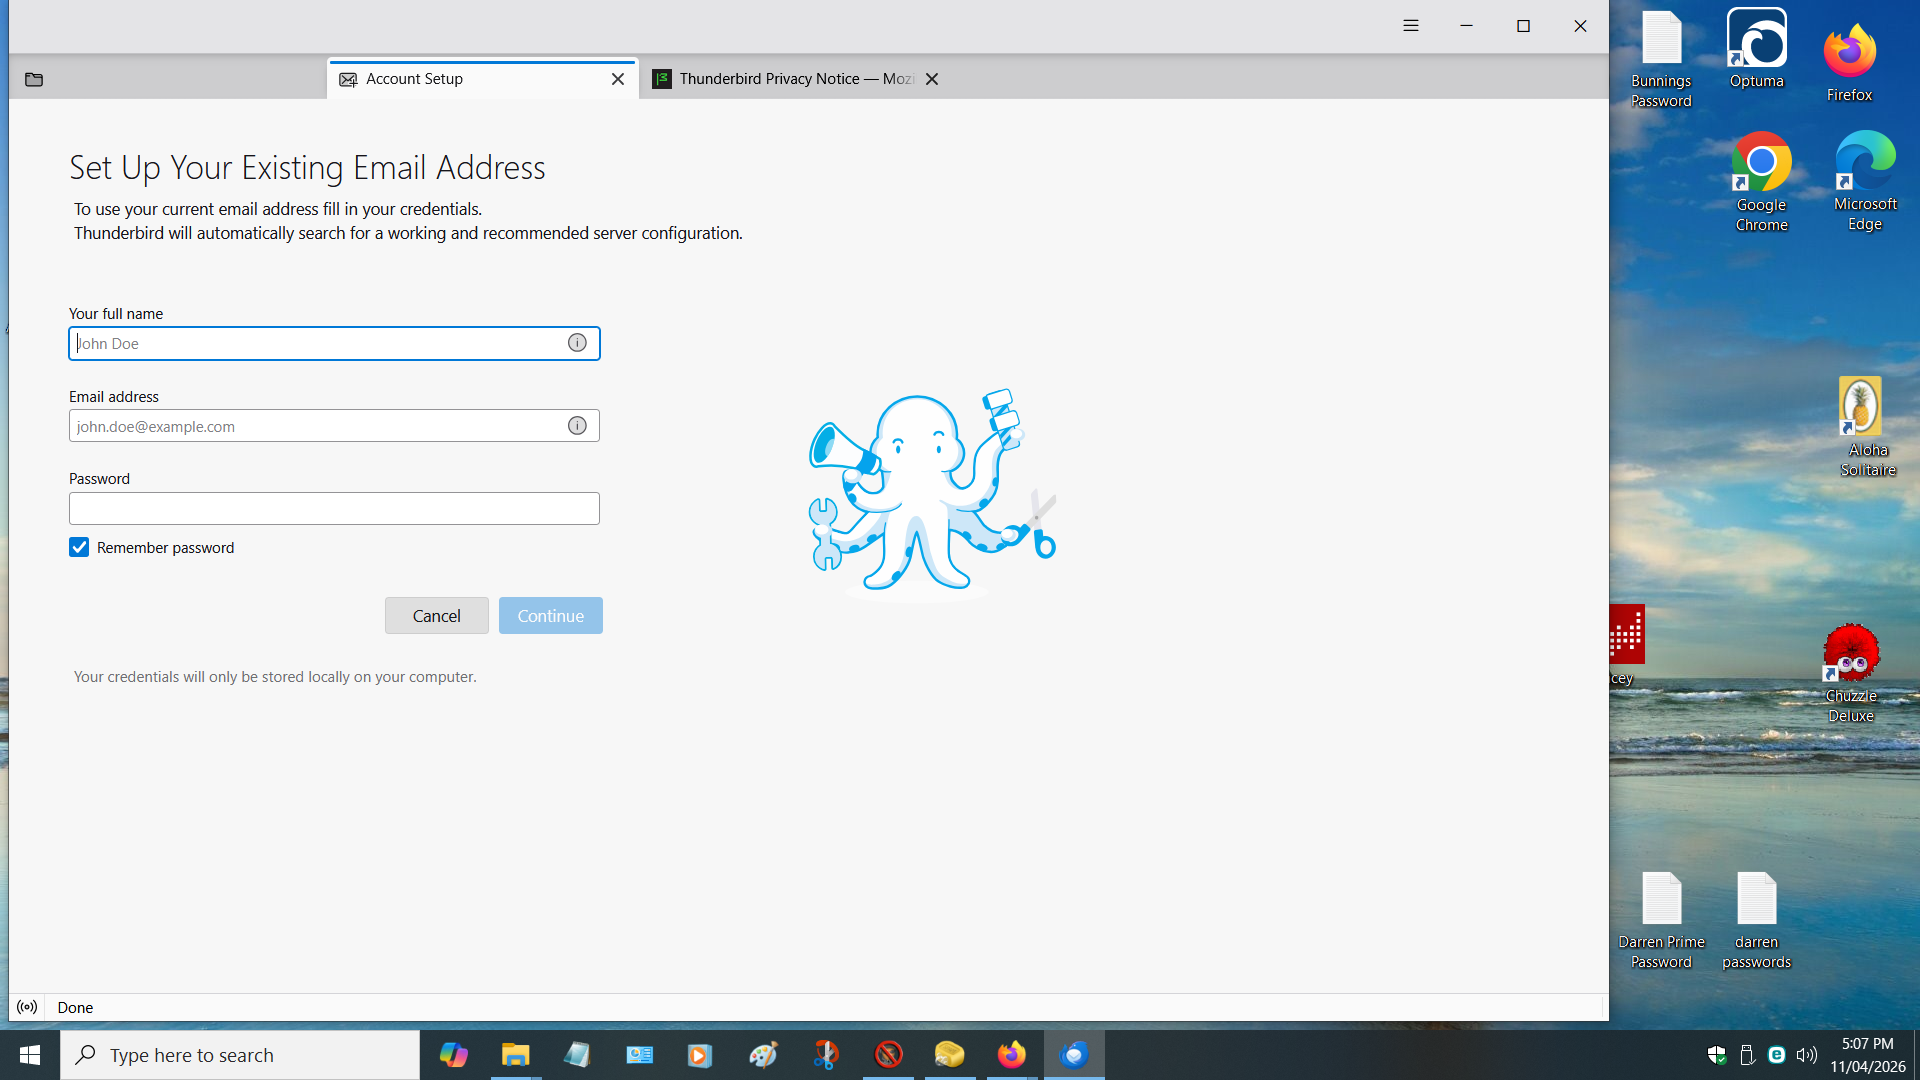Click the Continue button

550,616
